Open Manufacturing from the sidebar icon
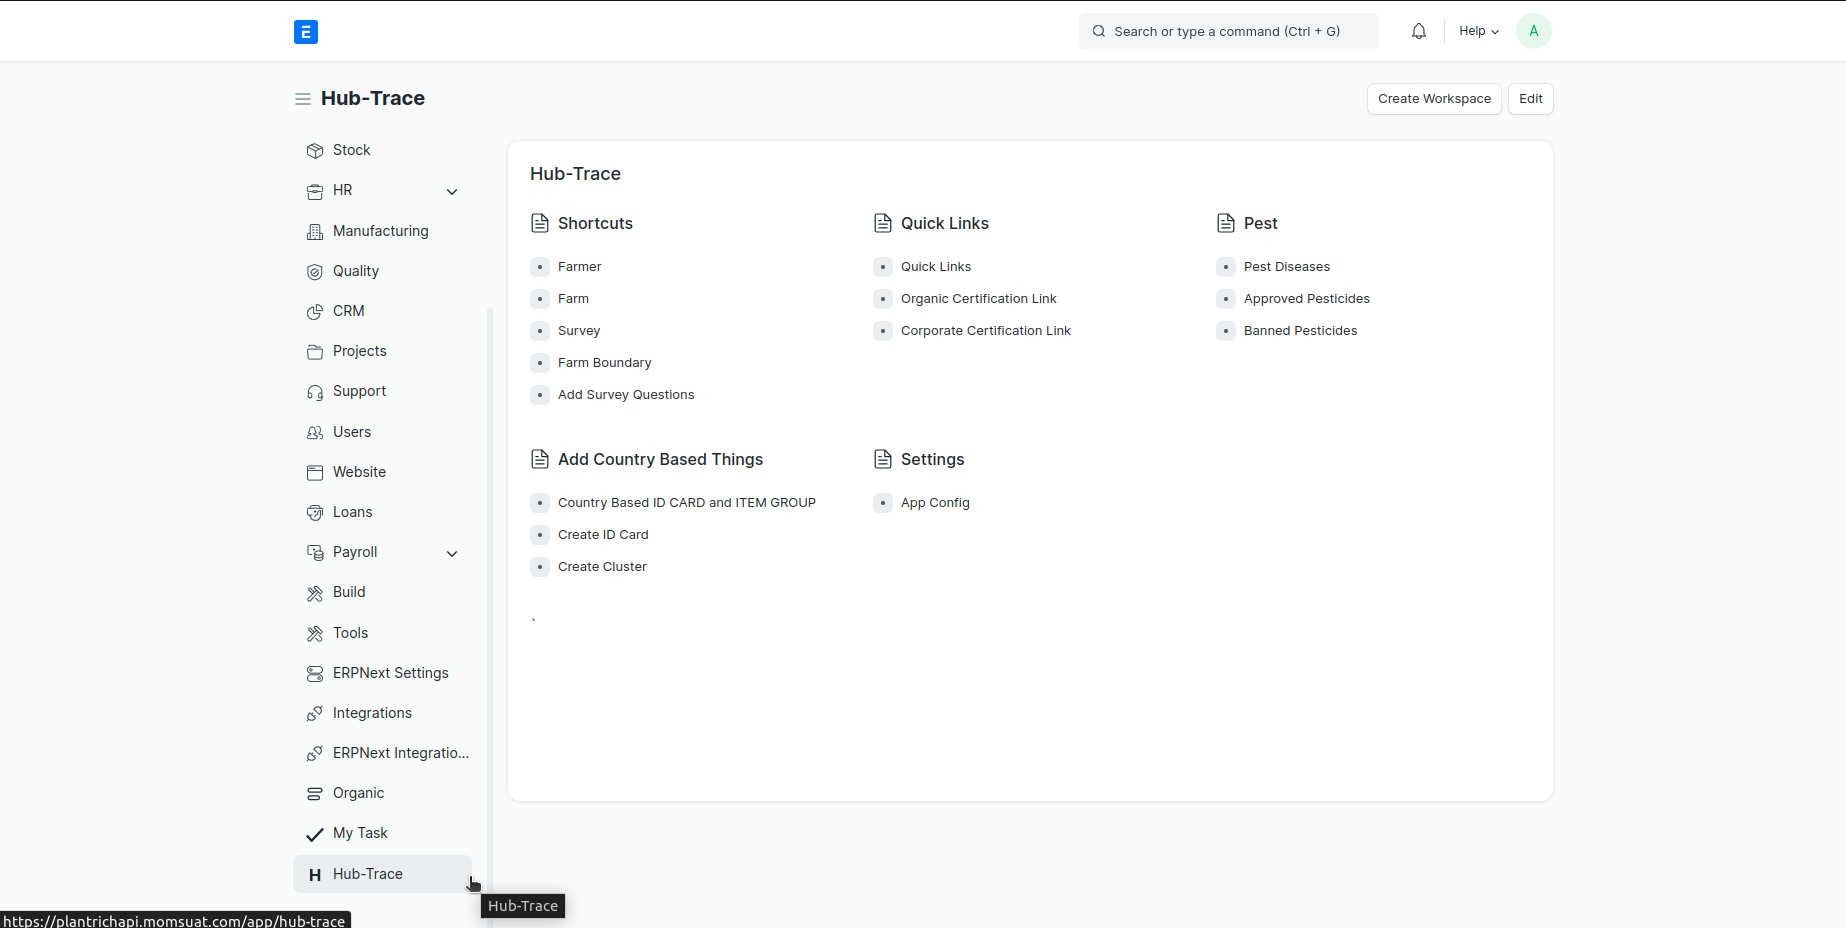Image resolution: width=1846 pixels, height=928 pixels. (x=314, y=231)
